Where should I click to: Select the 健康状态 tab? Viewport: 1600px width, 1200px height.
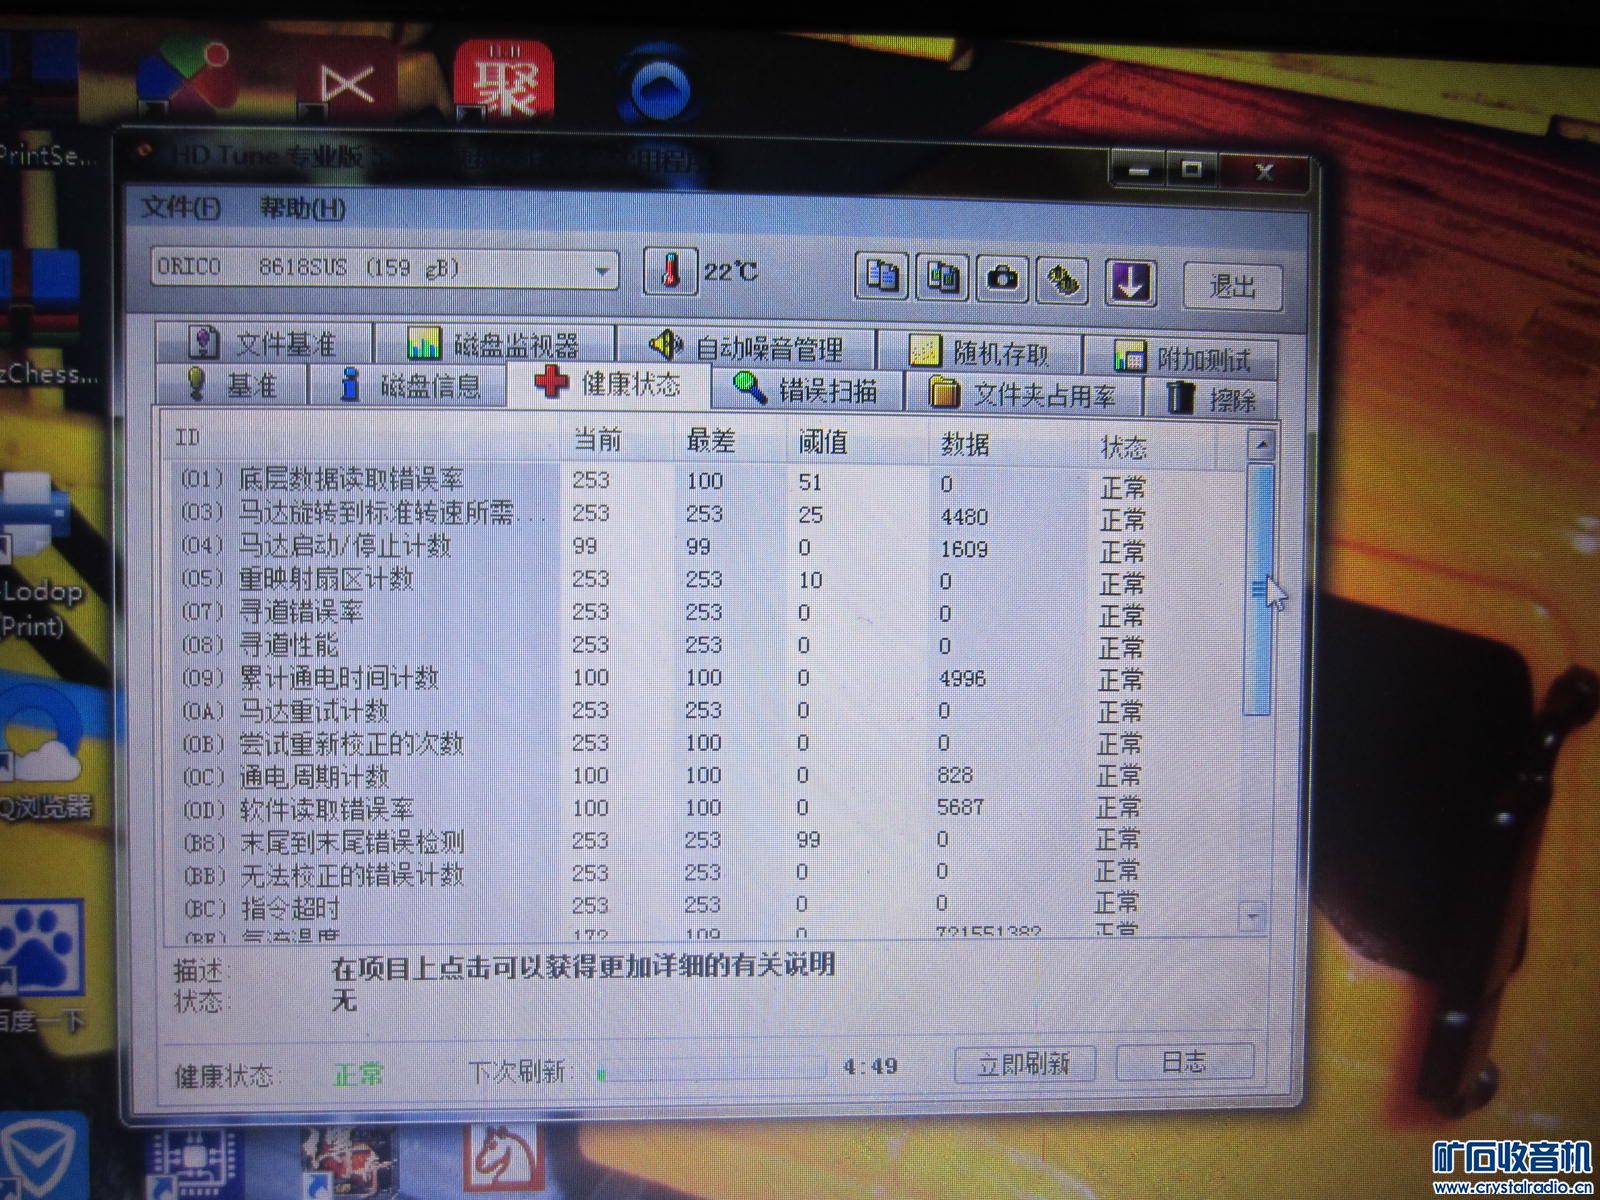click(x=608, y=384)
